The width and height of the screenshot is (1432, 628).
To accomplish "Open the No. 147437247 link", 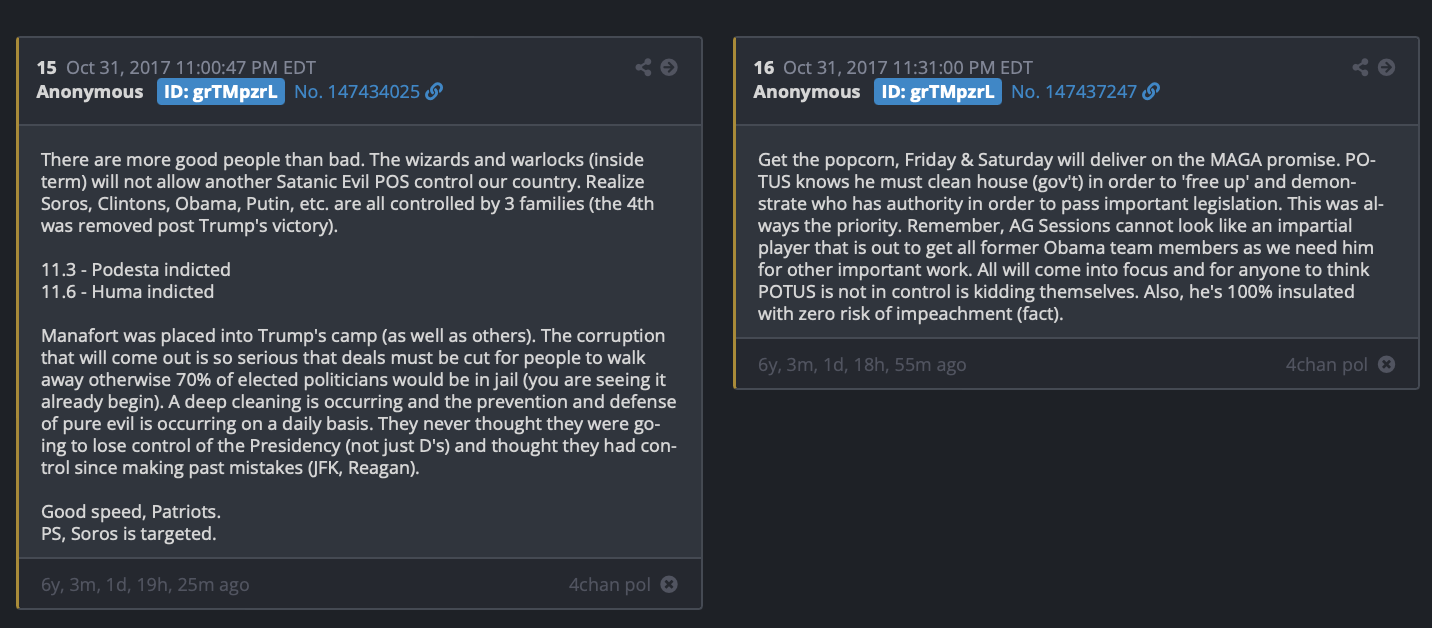I will pyautogui.click(x=1074, y=92).
